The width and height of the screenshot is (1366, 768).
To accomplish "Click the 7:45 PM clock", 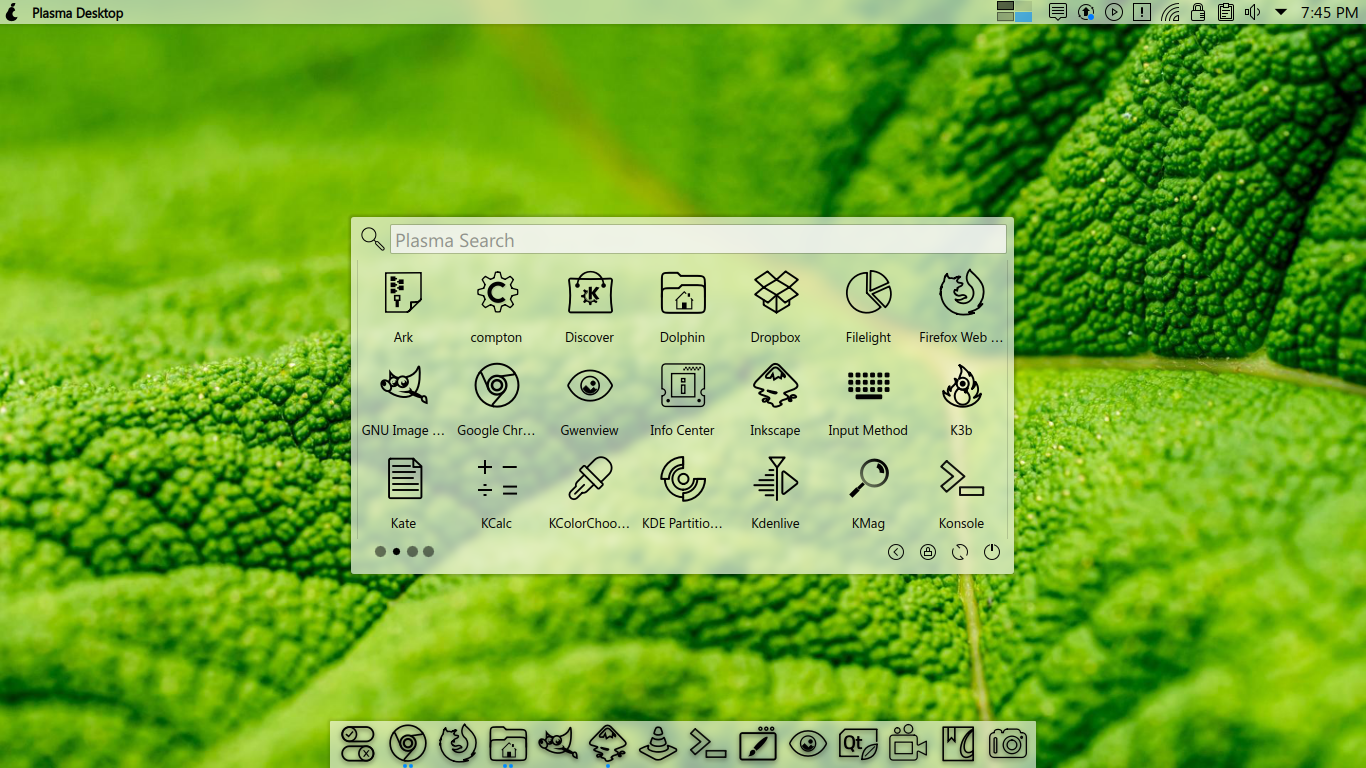I will [x=1329, y=13].
